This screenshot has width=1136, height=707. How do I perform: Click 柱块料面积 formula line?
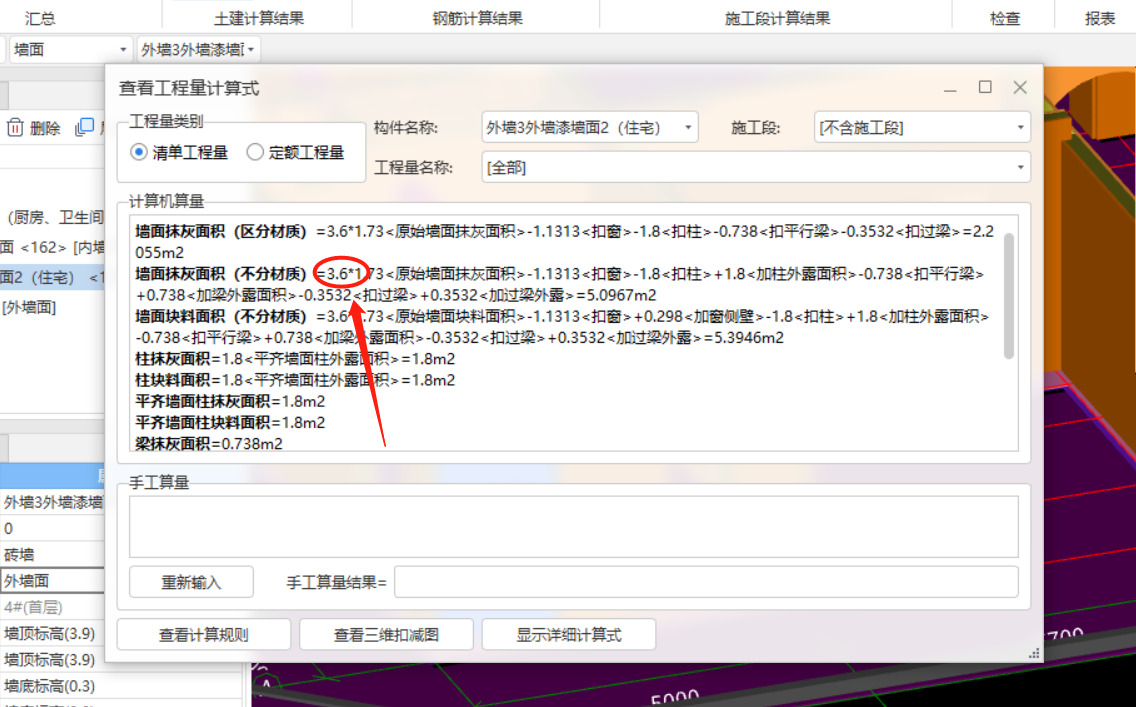(295, 380)
